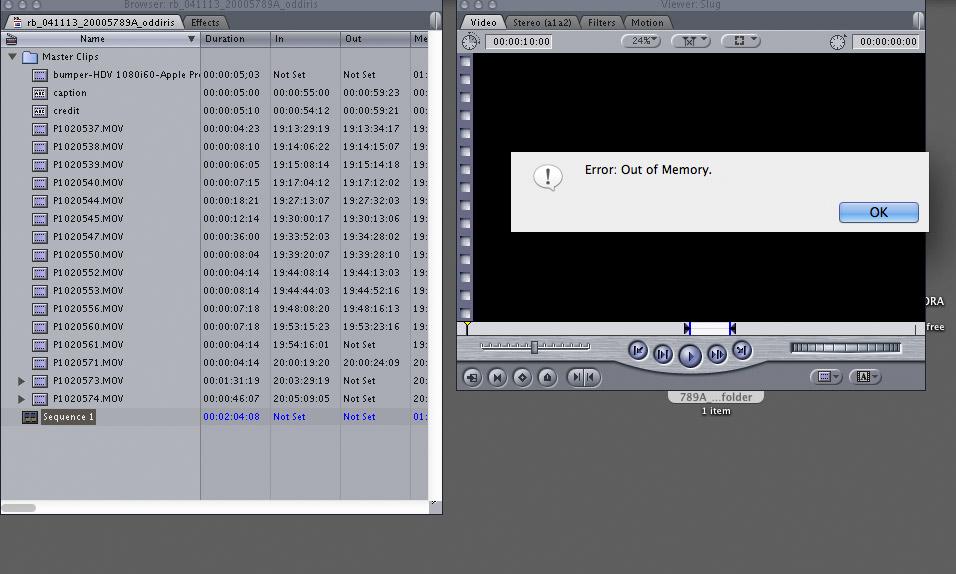
Task: Click the Go to Previous Edit button
Action: (637, 351)
